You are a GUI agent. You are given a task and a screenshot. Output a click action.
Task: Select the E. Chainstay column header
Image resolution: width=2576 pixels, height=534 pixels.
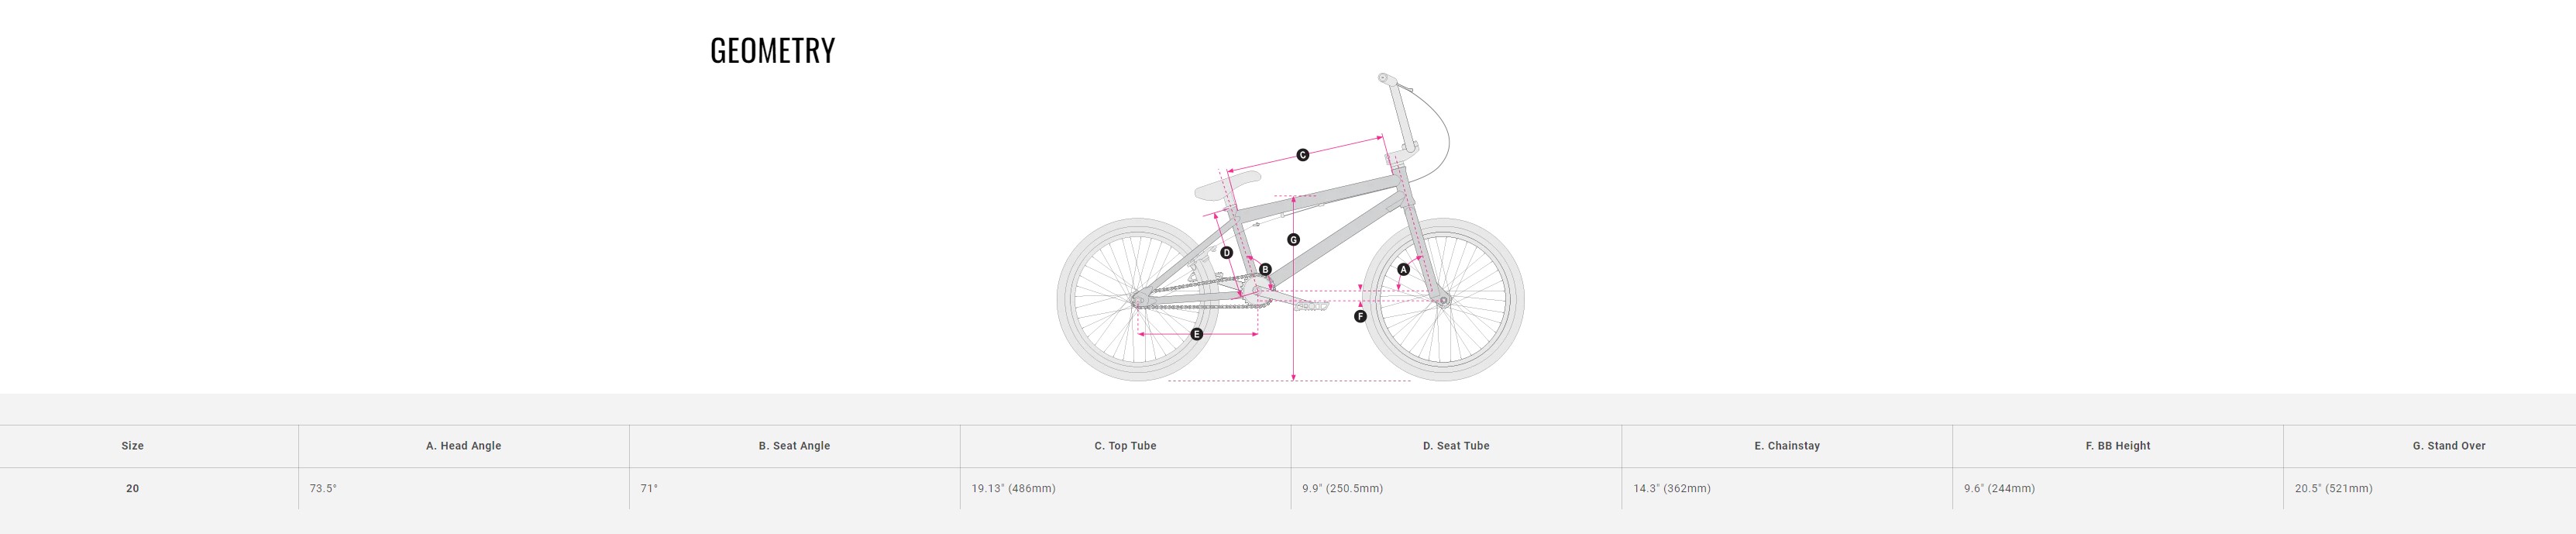coord(1787,446)
